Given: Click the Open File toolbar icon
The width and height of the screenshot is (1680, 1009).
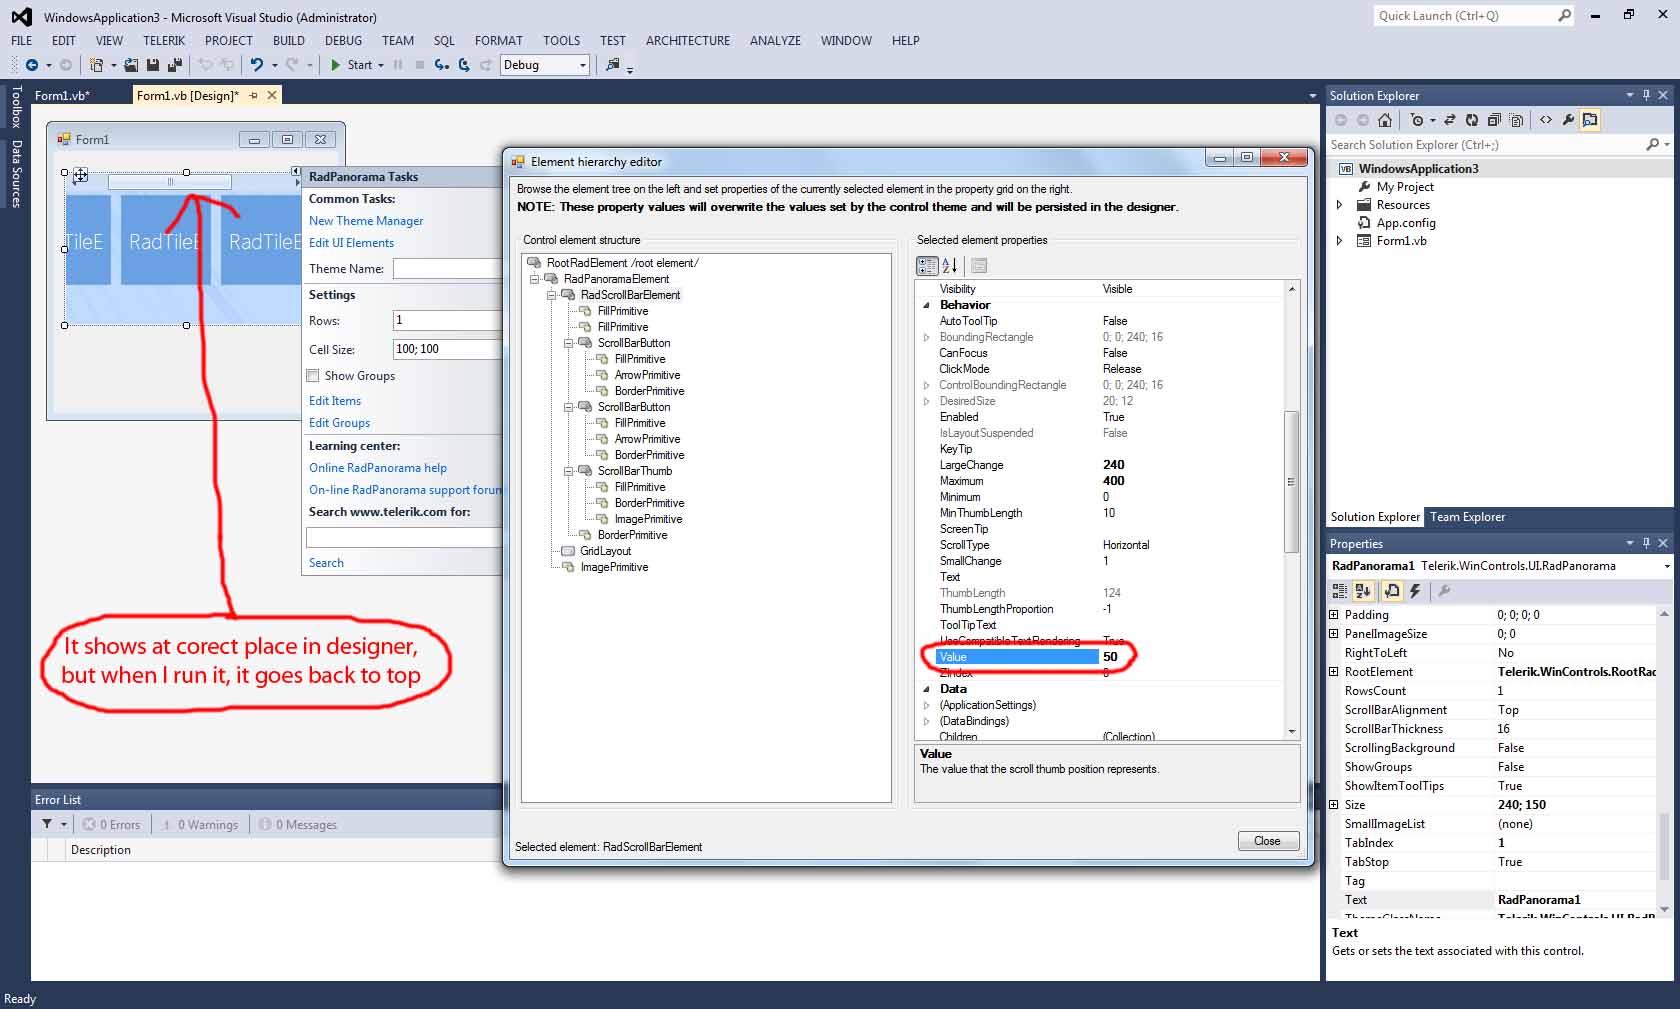Looking at the screenshot, I should tap(131, 65).
